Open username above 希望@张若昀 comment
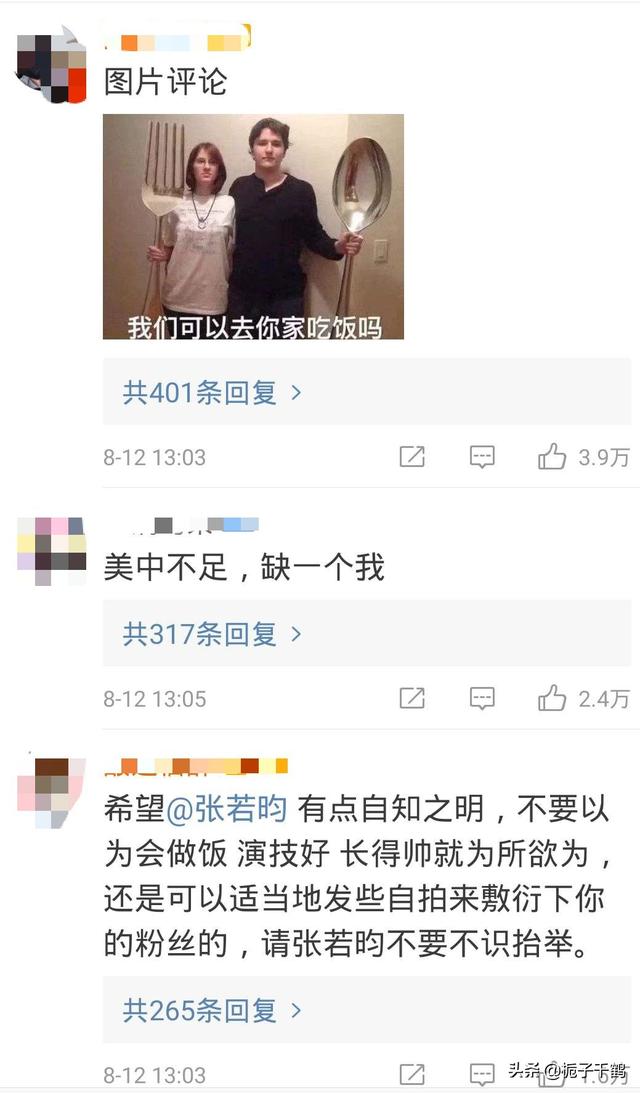Image resolution: width=640 pixels, height=1093 pixels. pos(195,766)
